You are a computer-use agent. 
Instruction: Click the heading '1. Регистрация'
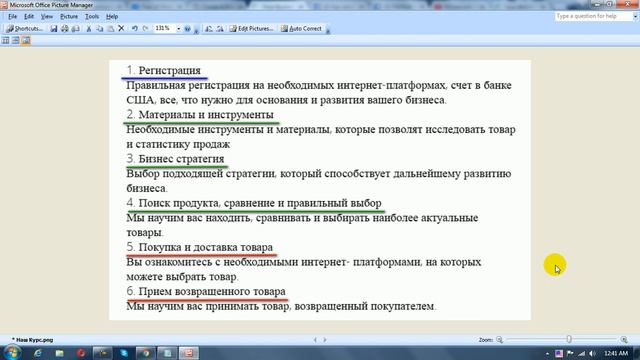point(164,70)
